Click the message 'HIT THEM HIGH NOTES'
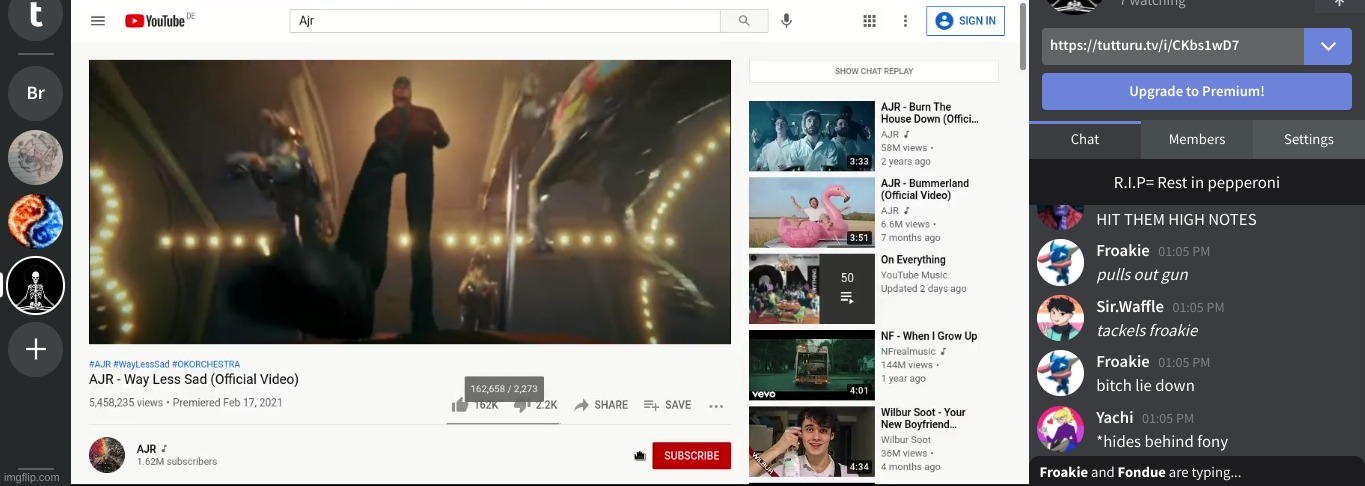Screen dimensions: 1365x486 (x=1176, y=220)
